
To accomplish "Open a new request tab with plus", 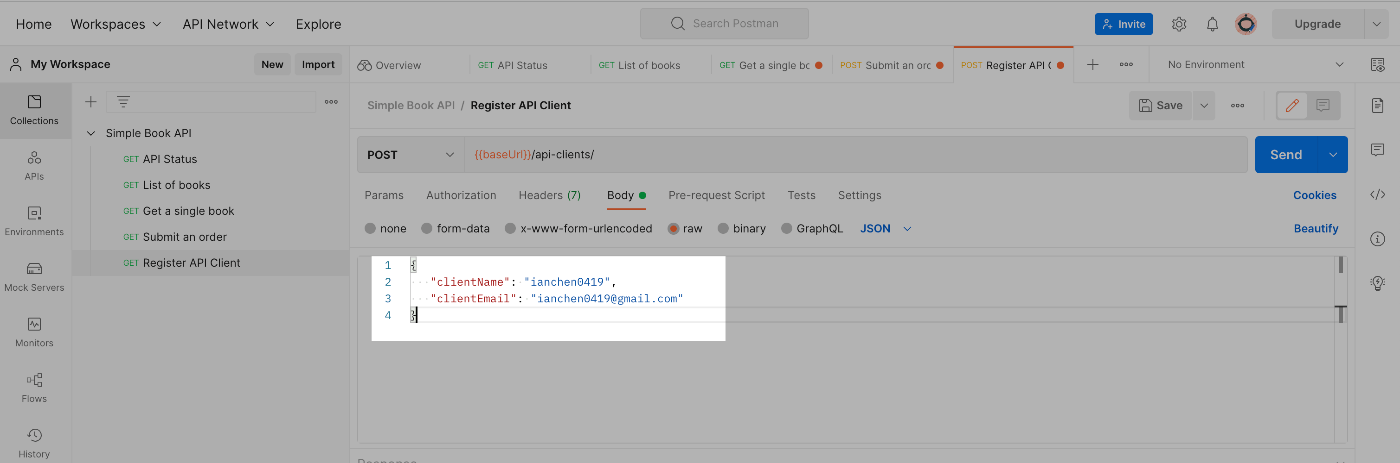I will point(1093,64).
